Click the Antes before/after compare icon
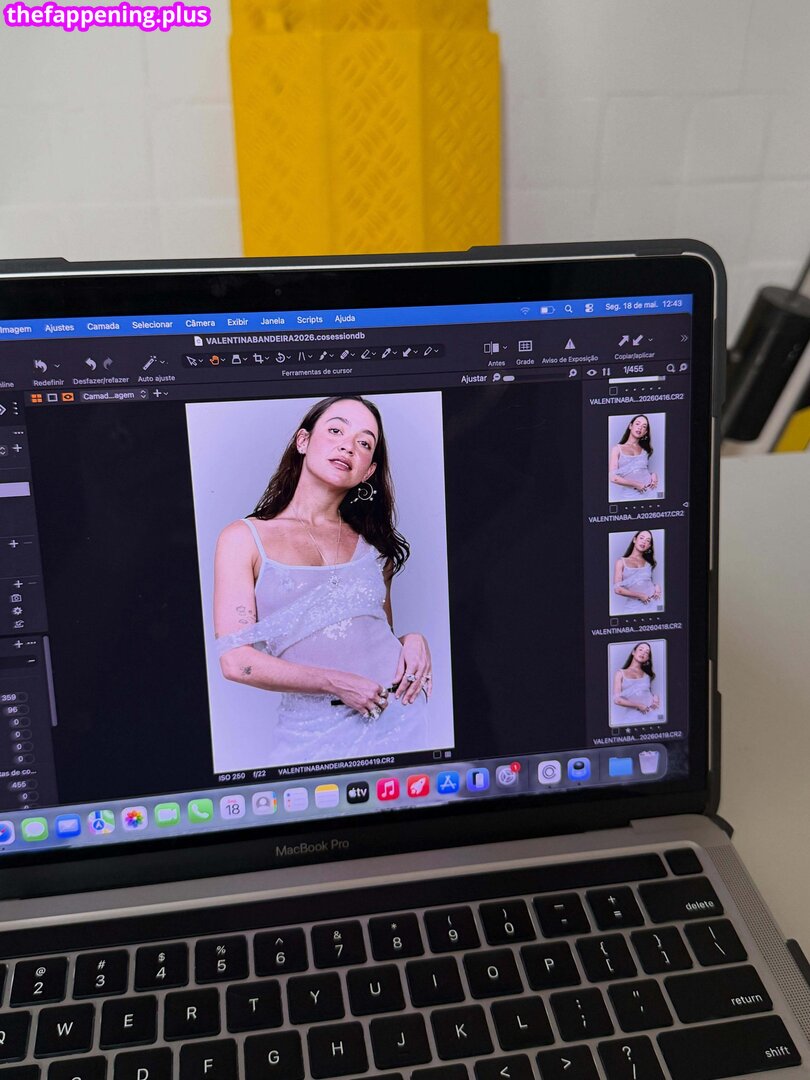 (492, 348)
